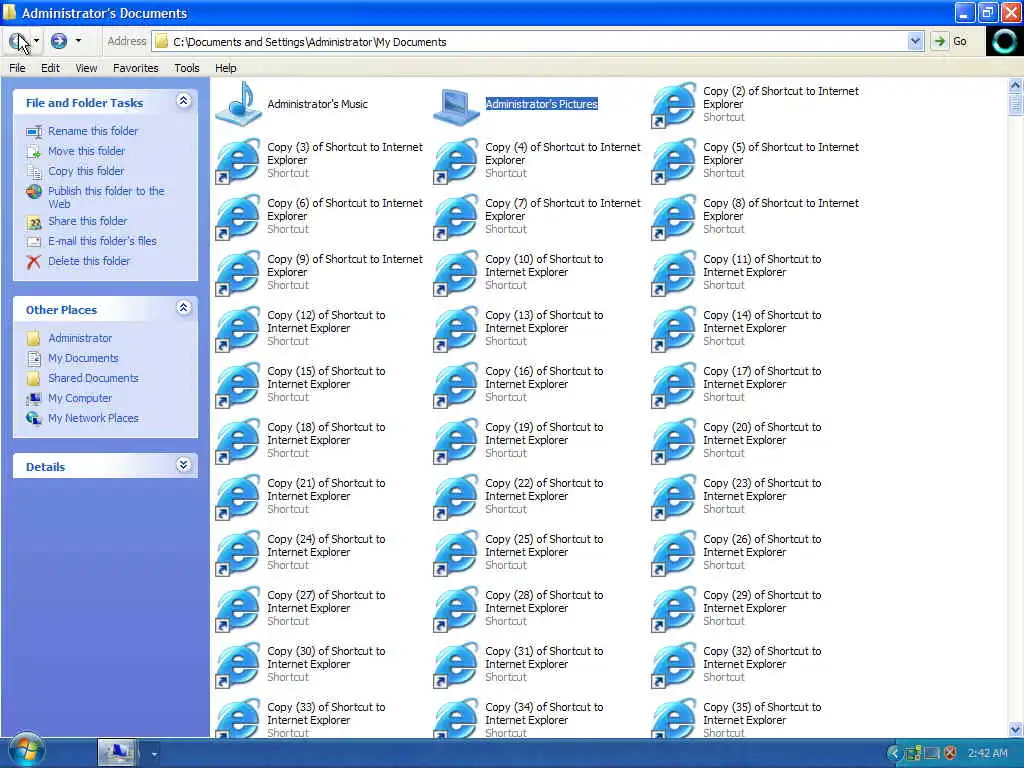Open the Back button history dropdown arrow
Image resolution: width=1024 pixels, height=768 pixels.
37,41
